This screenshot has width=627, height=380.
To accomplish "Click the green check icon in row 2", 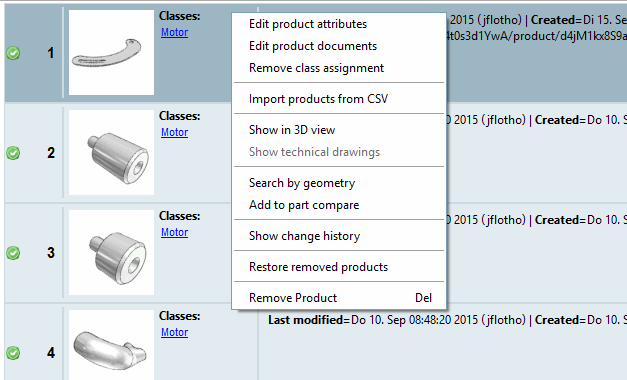I will 13,153.
